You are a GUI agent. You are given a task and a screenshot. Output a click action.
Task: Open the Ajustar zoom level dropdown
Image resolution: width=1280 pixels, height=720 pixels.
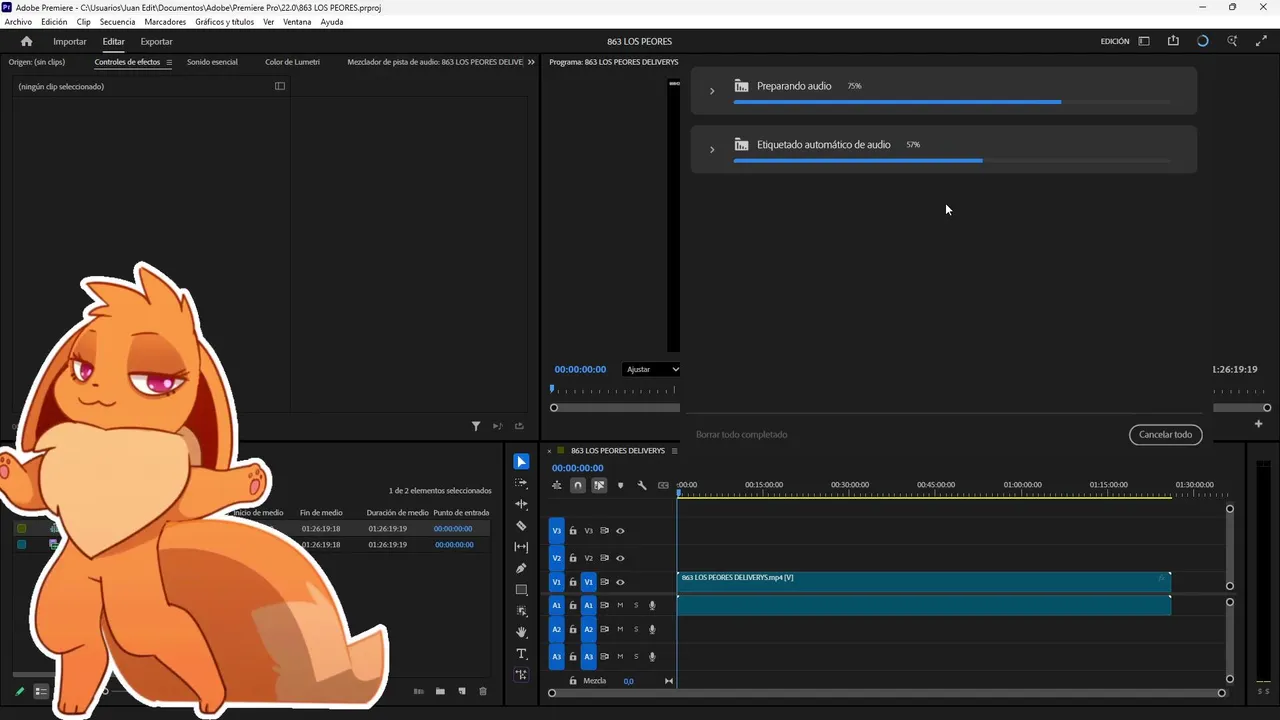pyautogui.click(x=652, y=369)
